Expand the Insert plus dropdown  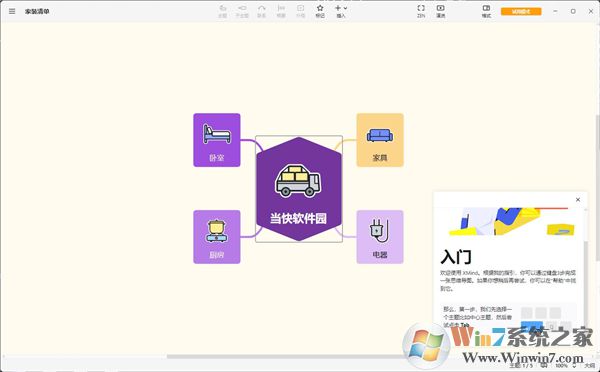(x=341, y=11)
